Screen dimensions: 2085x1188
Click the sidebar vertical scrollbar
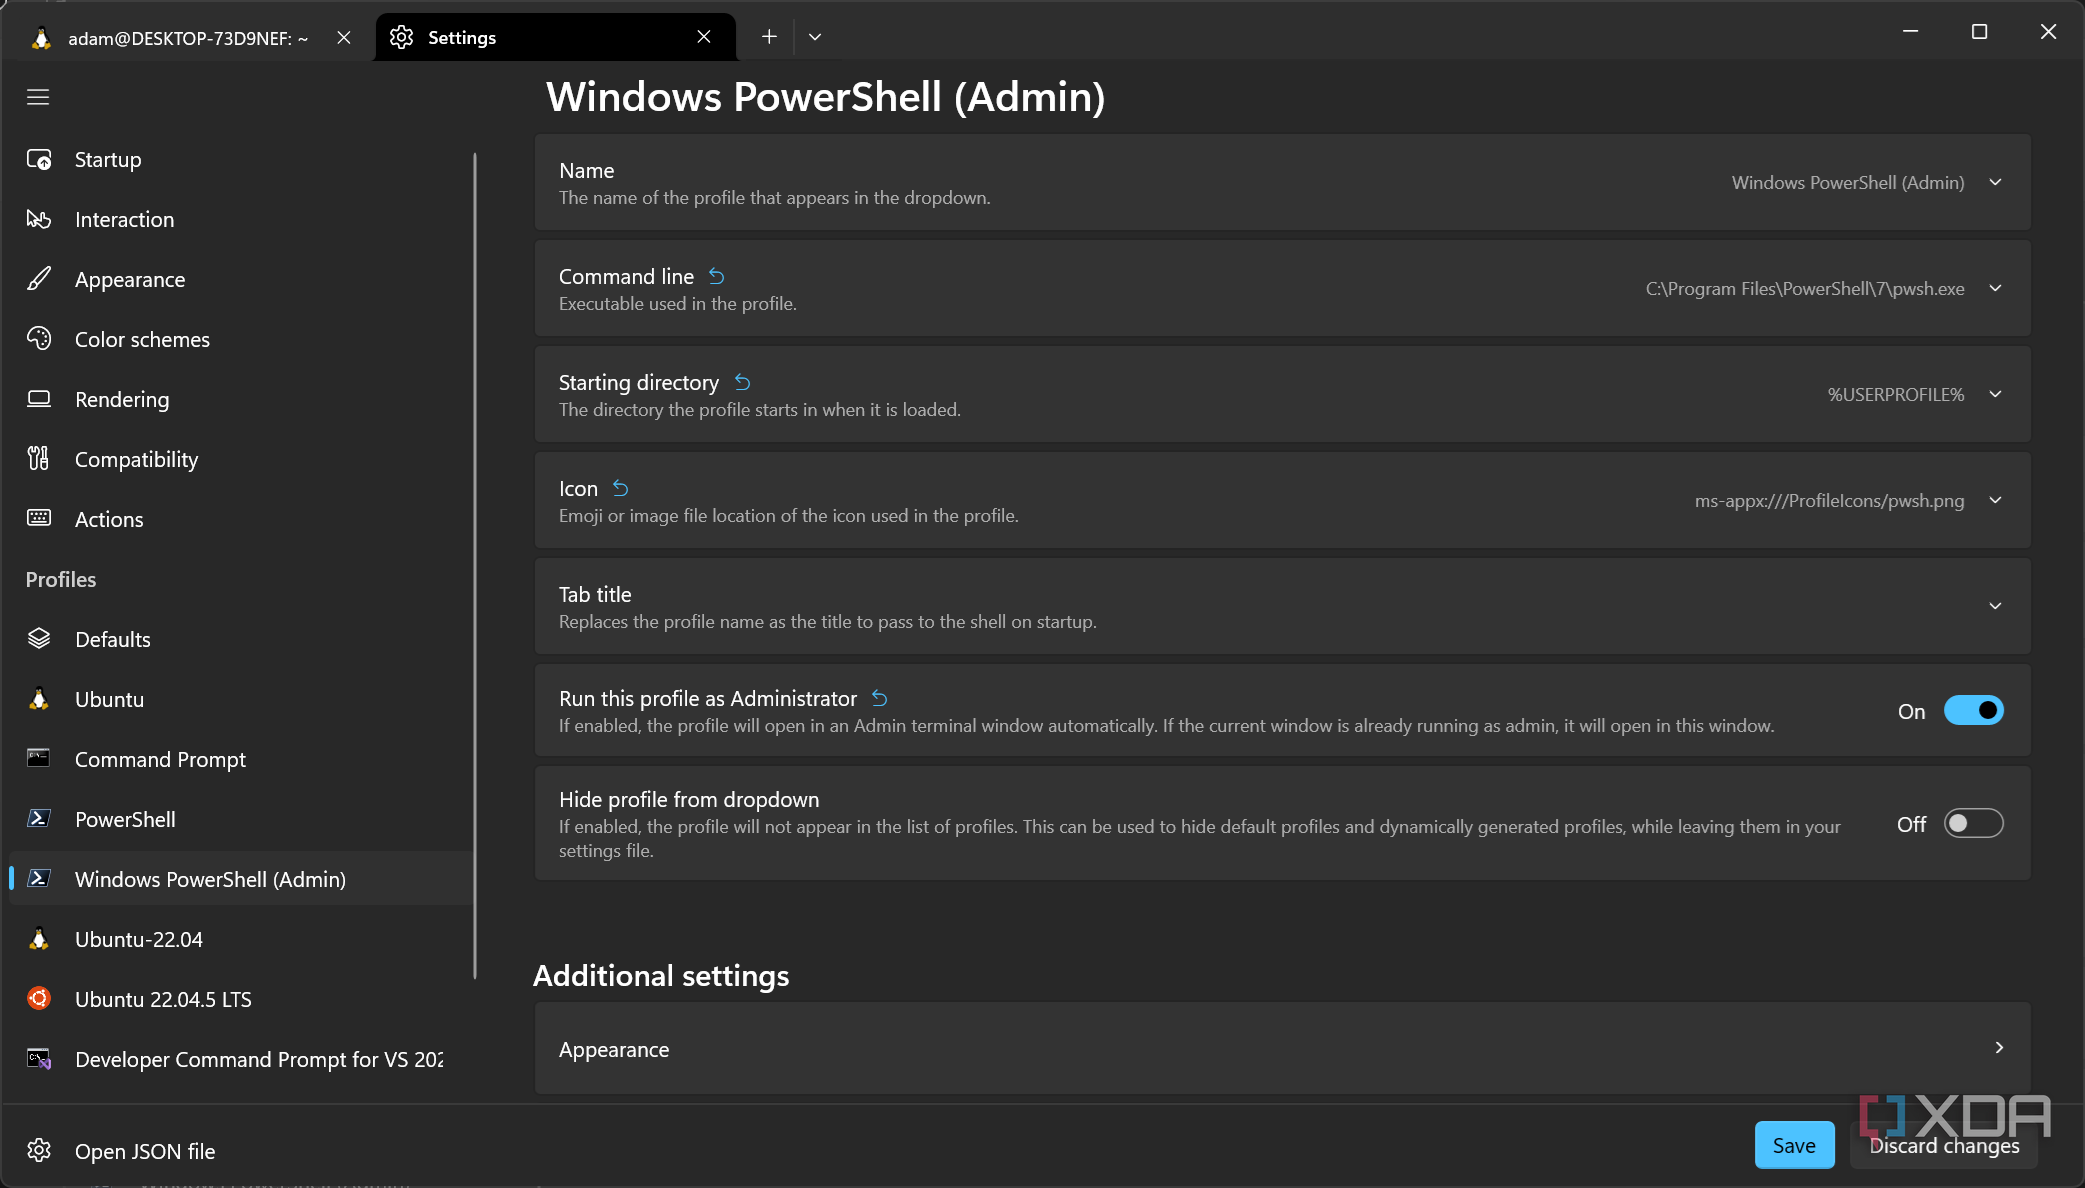[x=475, y=565]
